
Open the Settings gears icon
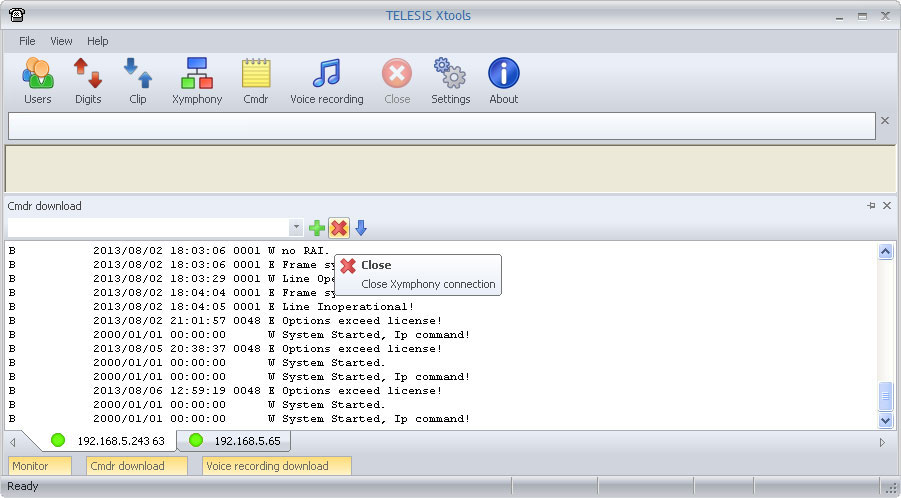pos(450,81)
